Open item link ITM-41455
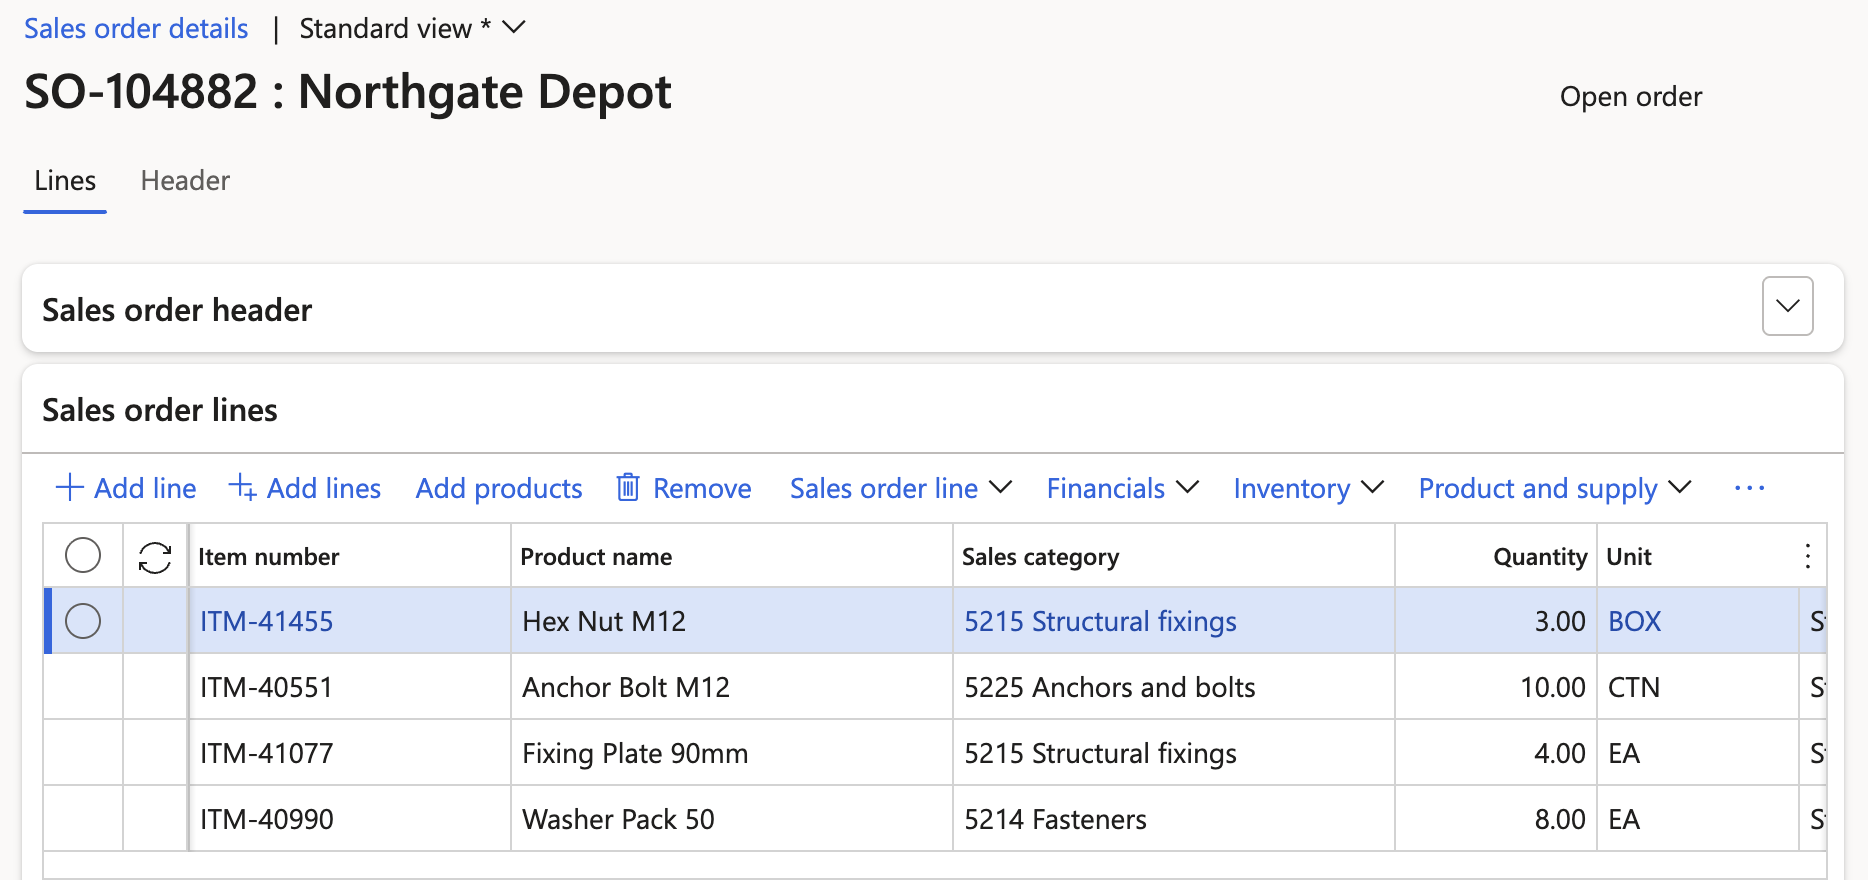Screen dimensions: 1868x880 point(266,621)
